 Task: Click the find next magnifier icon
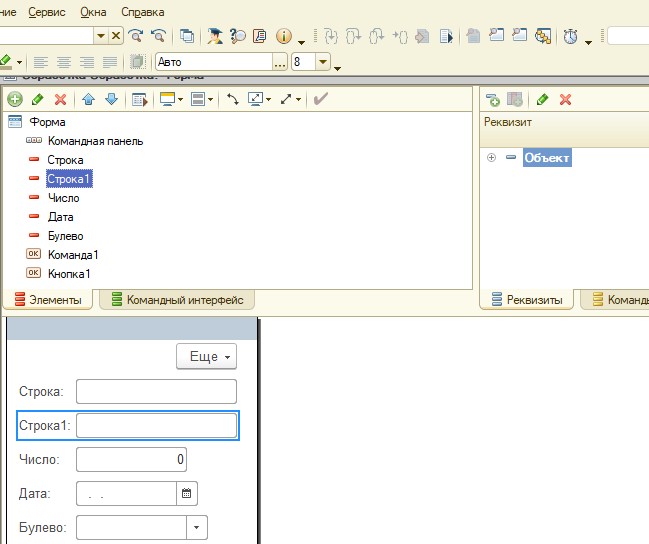coord(135,36)
